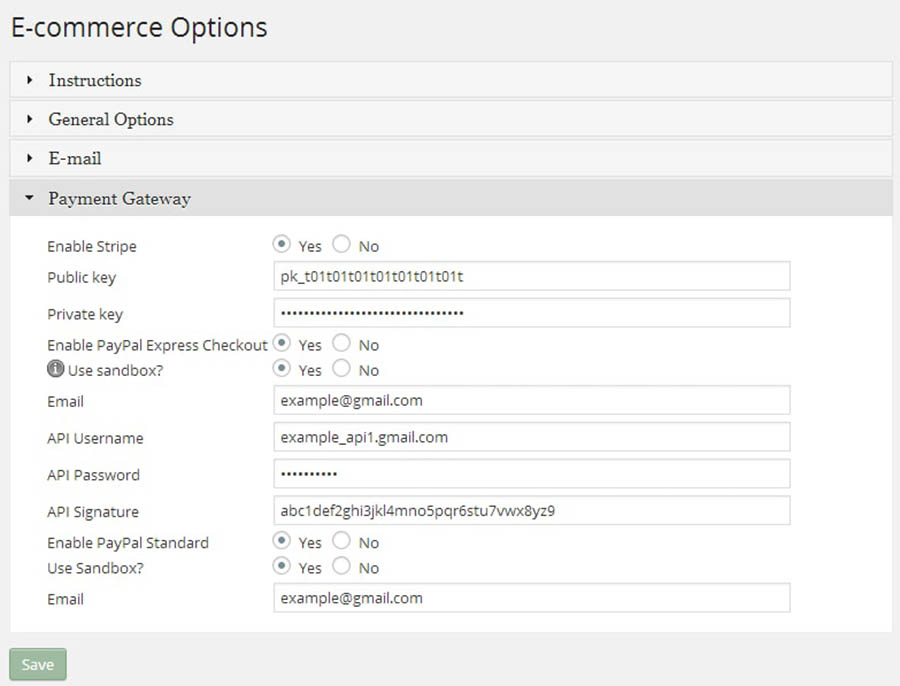
Task: Expand the Instructions section
Action: (x=95, y=80)
